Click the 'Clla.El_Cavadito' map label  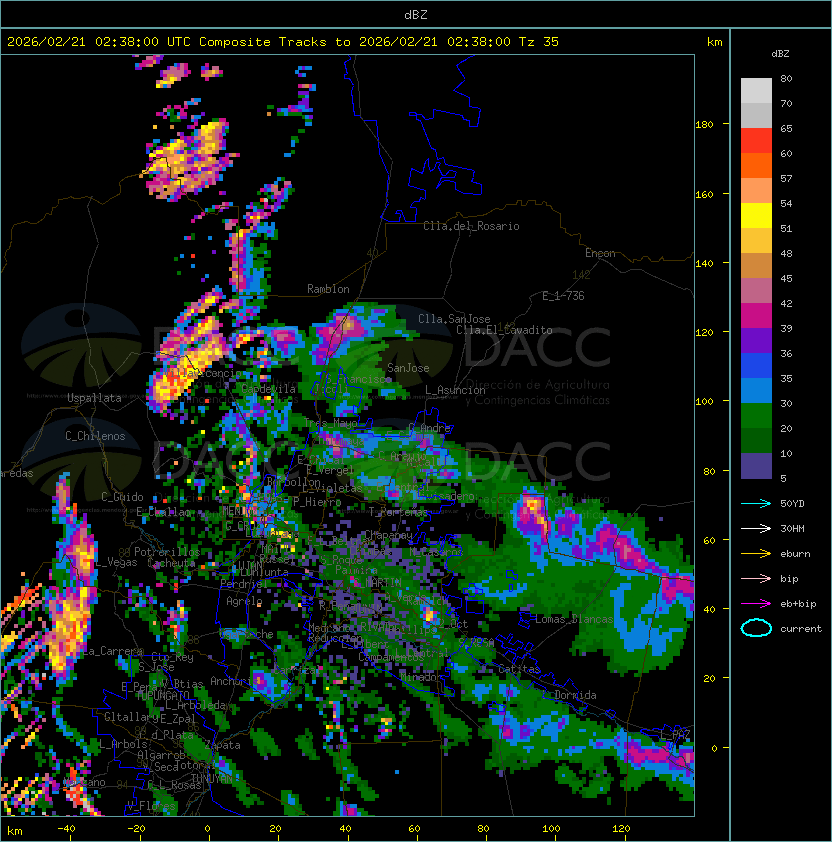tap(504, 330)
